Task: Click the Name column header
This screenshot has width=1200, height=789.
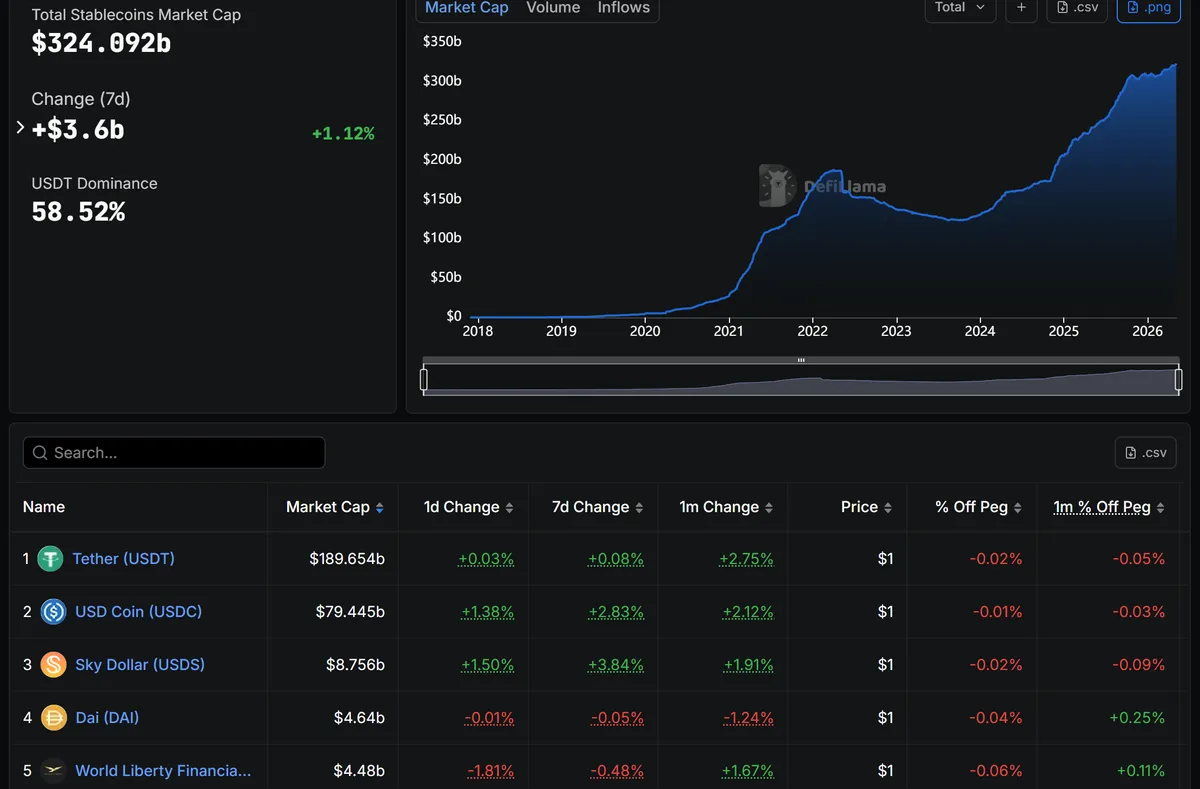Action: tap(44, 507)
